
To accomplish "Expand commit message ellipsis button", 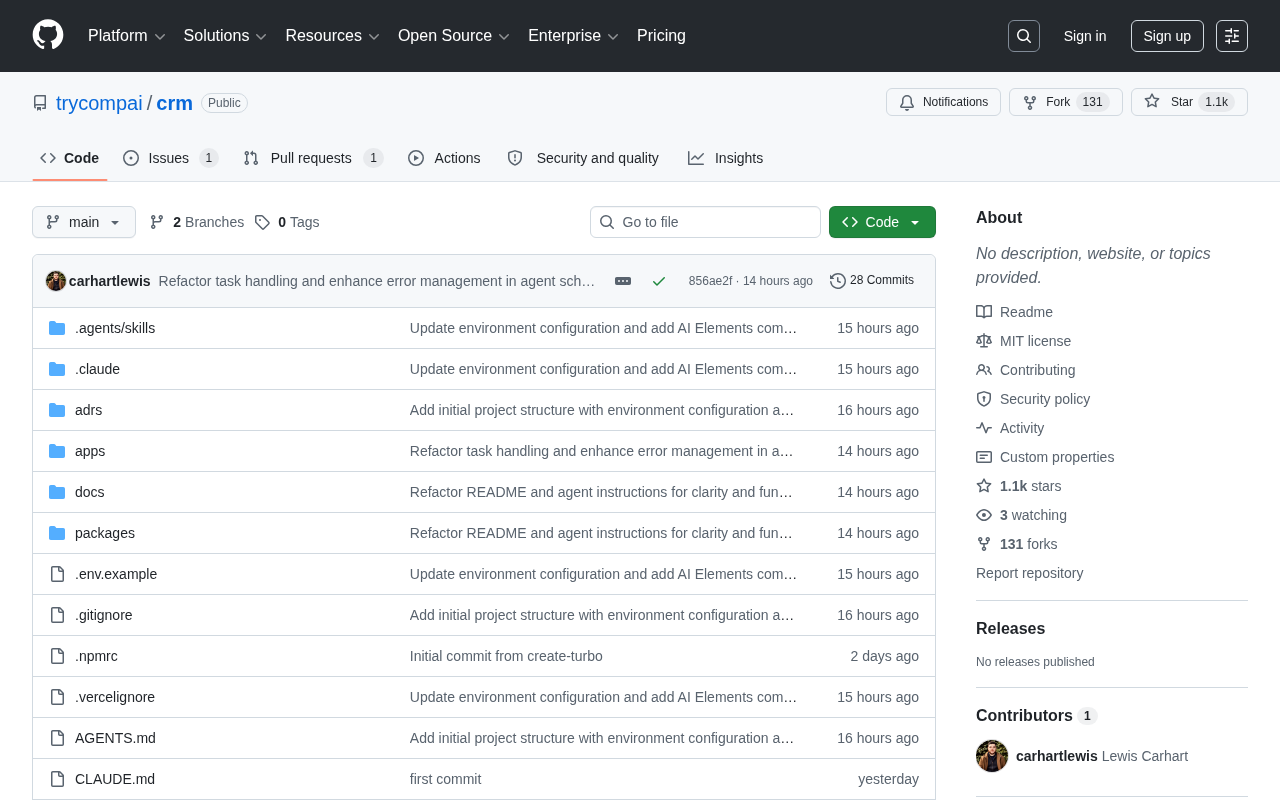I will 623,281.
